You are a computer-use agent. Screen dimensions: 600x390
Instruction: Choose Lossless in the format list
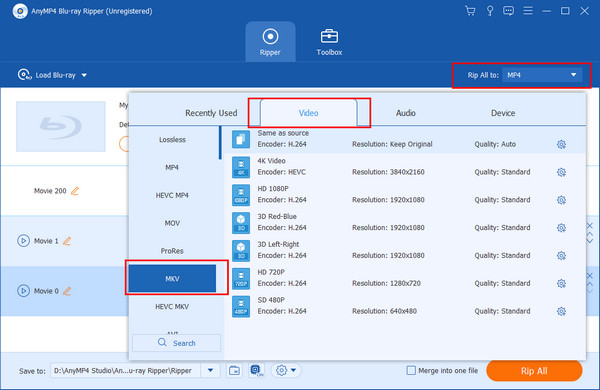[x=173, y=140]
